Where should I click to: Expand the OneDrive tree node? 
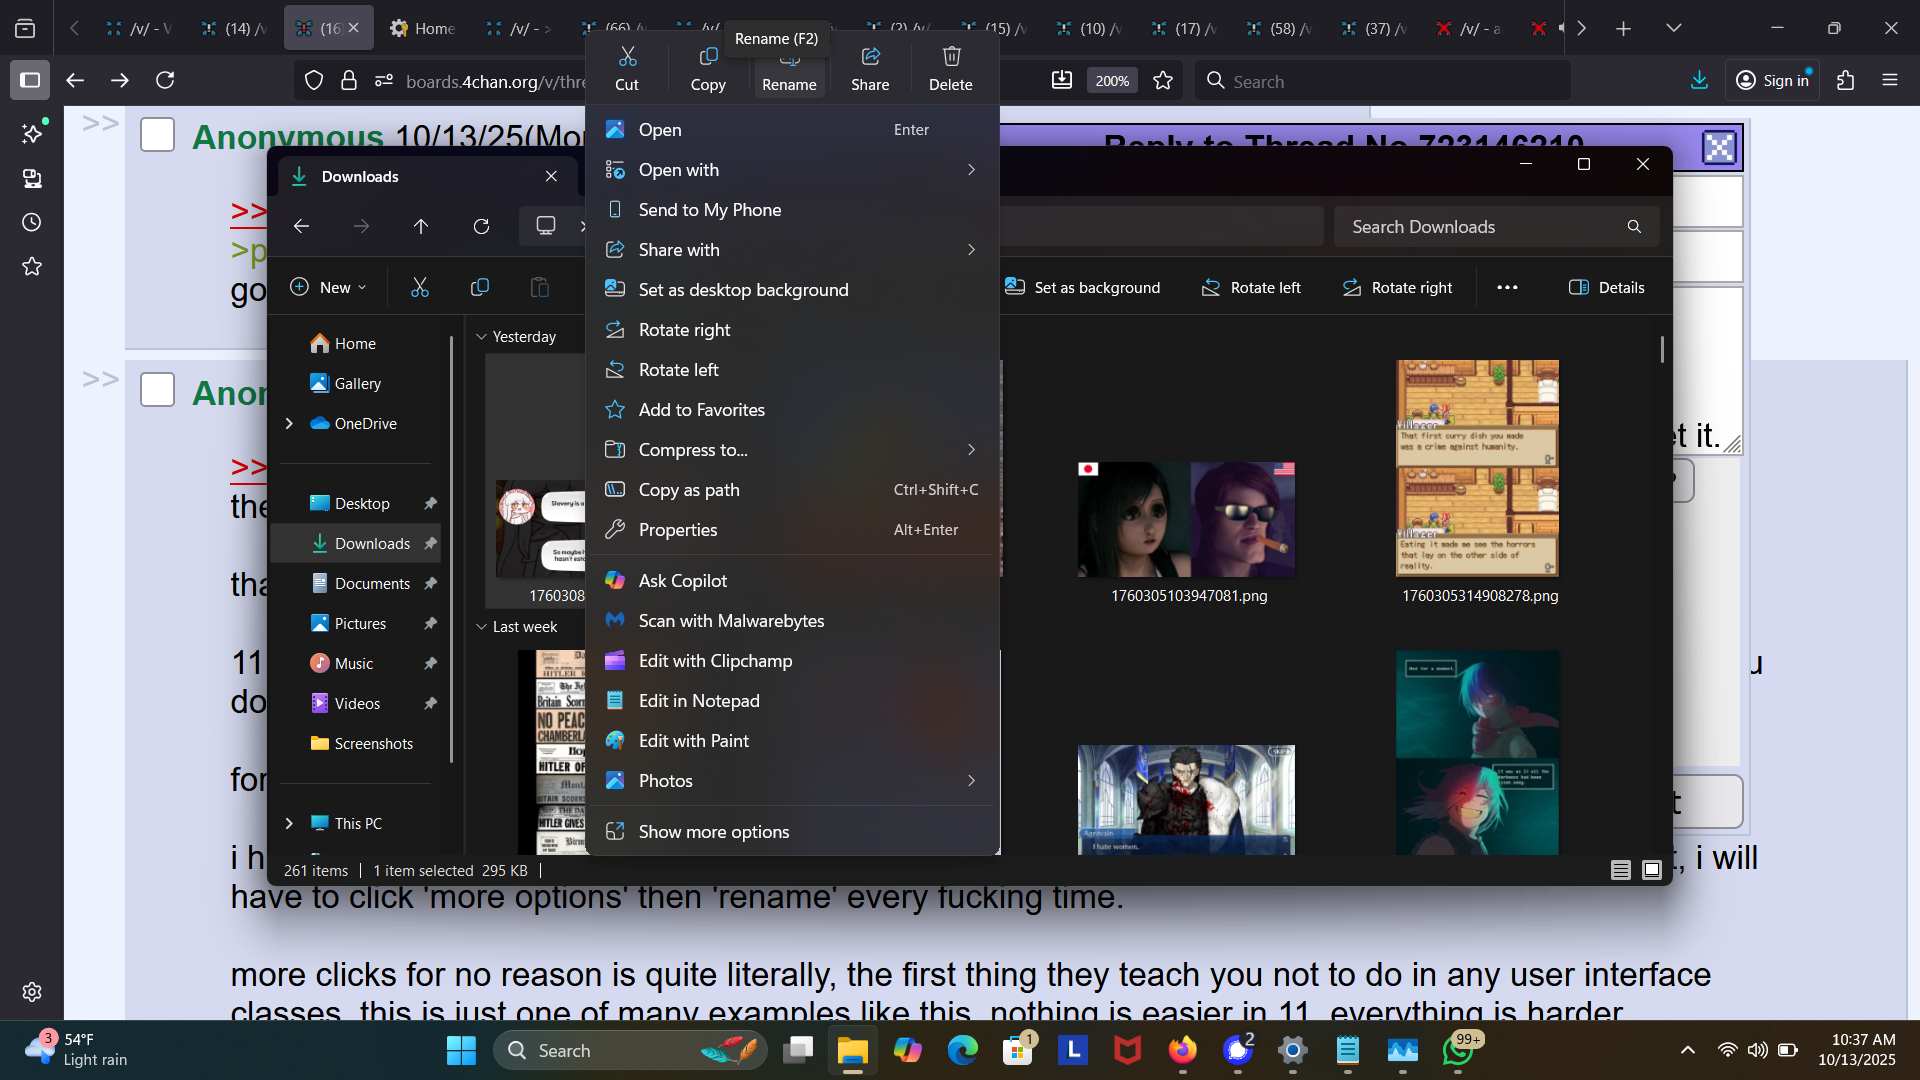[x=289, y=424]
